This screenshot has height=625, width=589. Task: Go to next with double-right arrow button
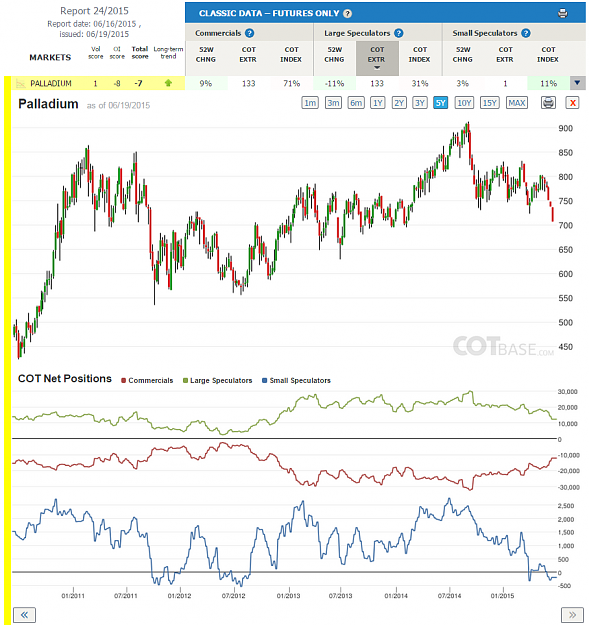coord(572,615)
